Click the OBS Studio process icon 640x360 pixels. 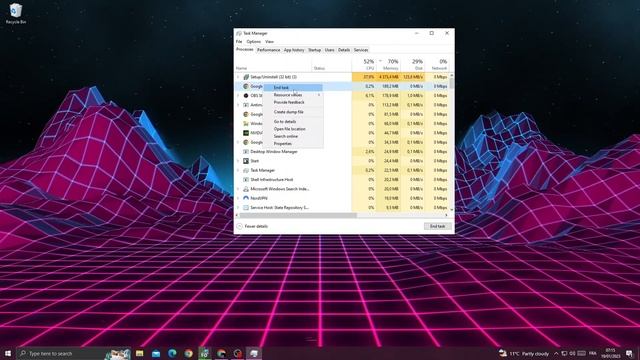[246, 96]
